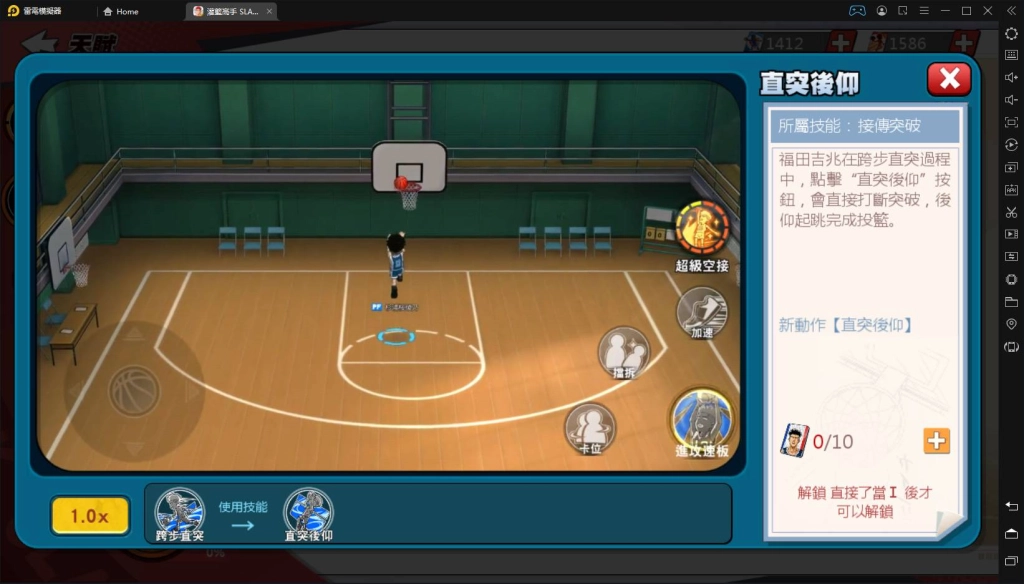Screen dimensions: 1024x584
Task: Click the virtual joystick on court
Action: tap(134, 391)
